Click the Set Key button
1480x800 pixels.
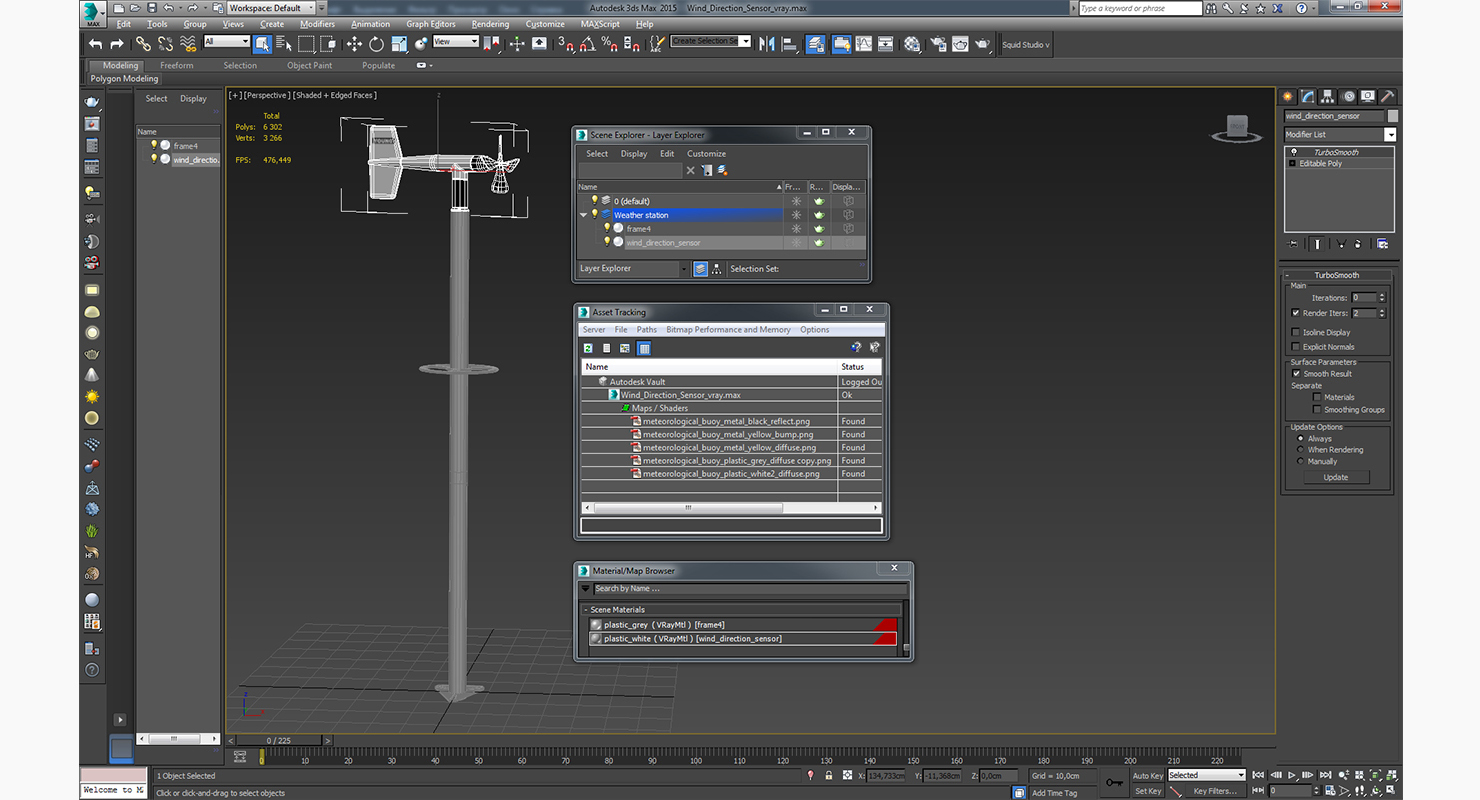pos(1147,791)
